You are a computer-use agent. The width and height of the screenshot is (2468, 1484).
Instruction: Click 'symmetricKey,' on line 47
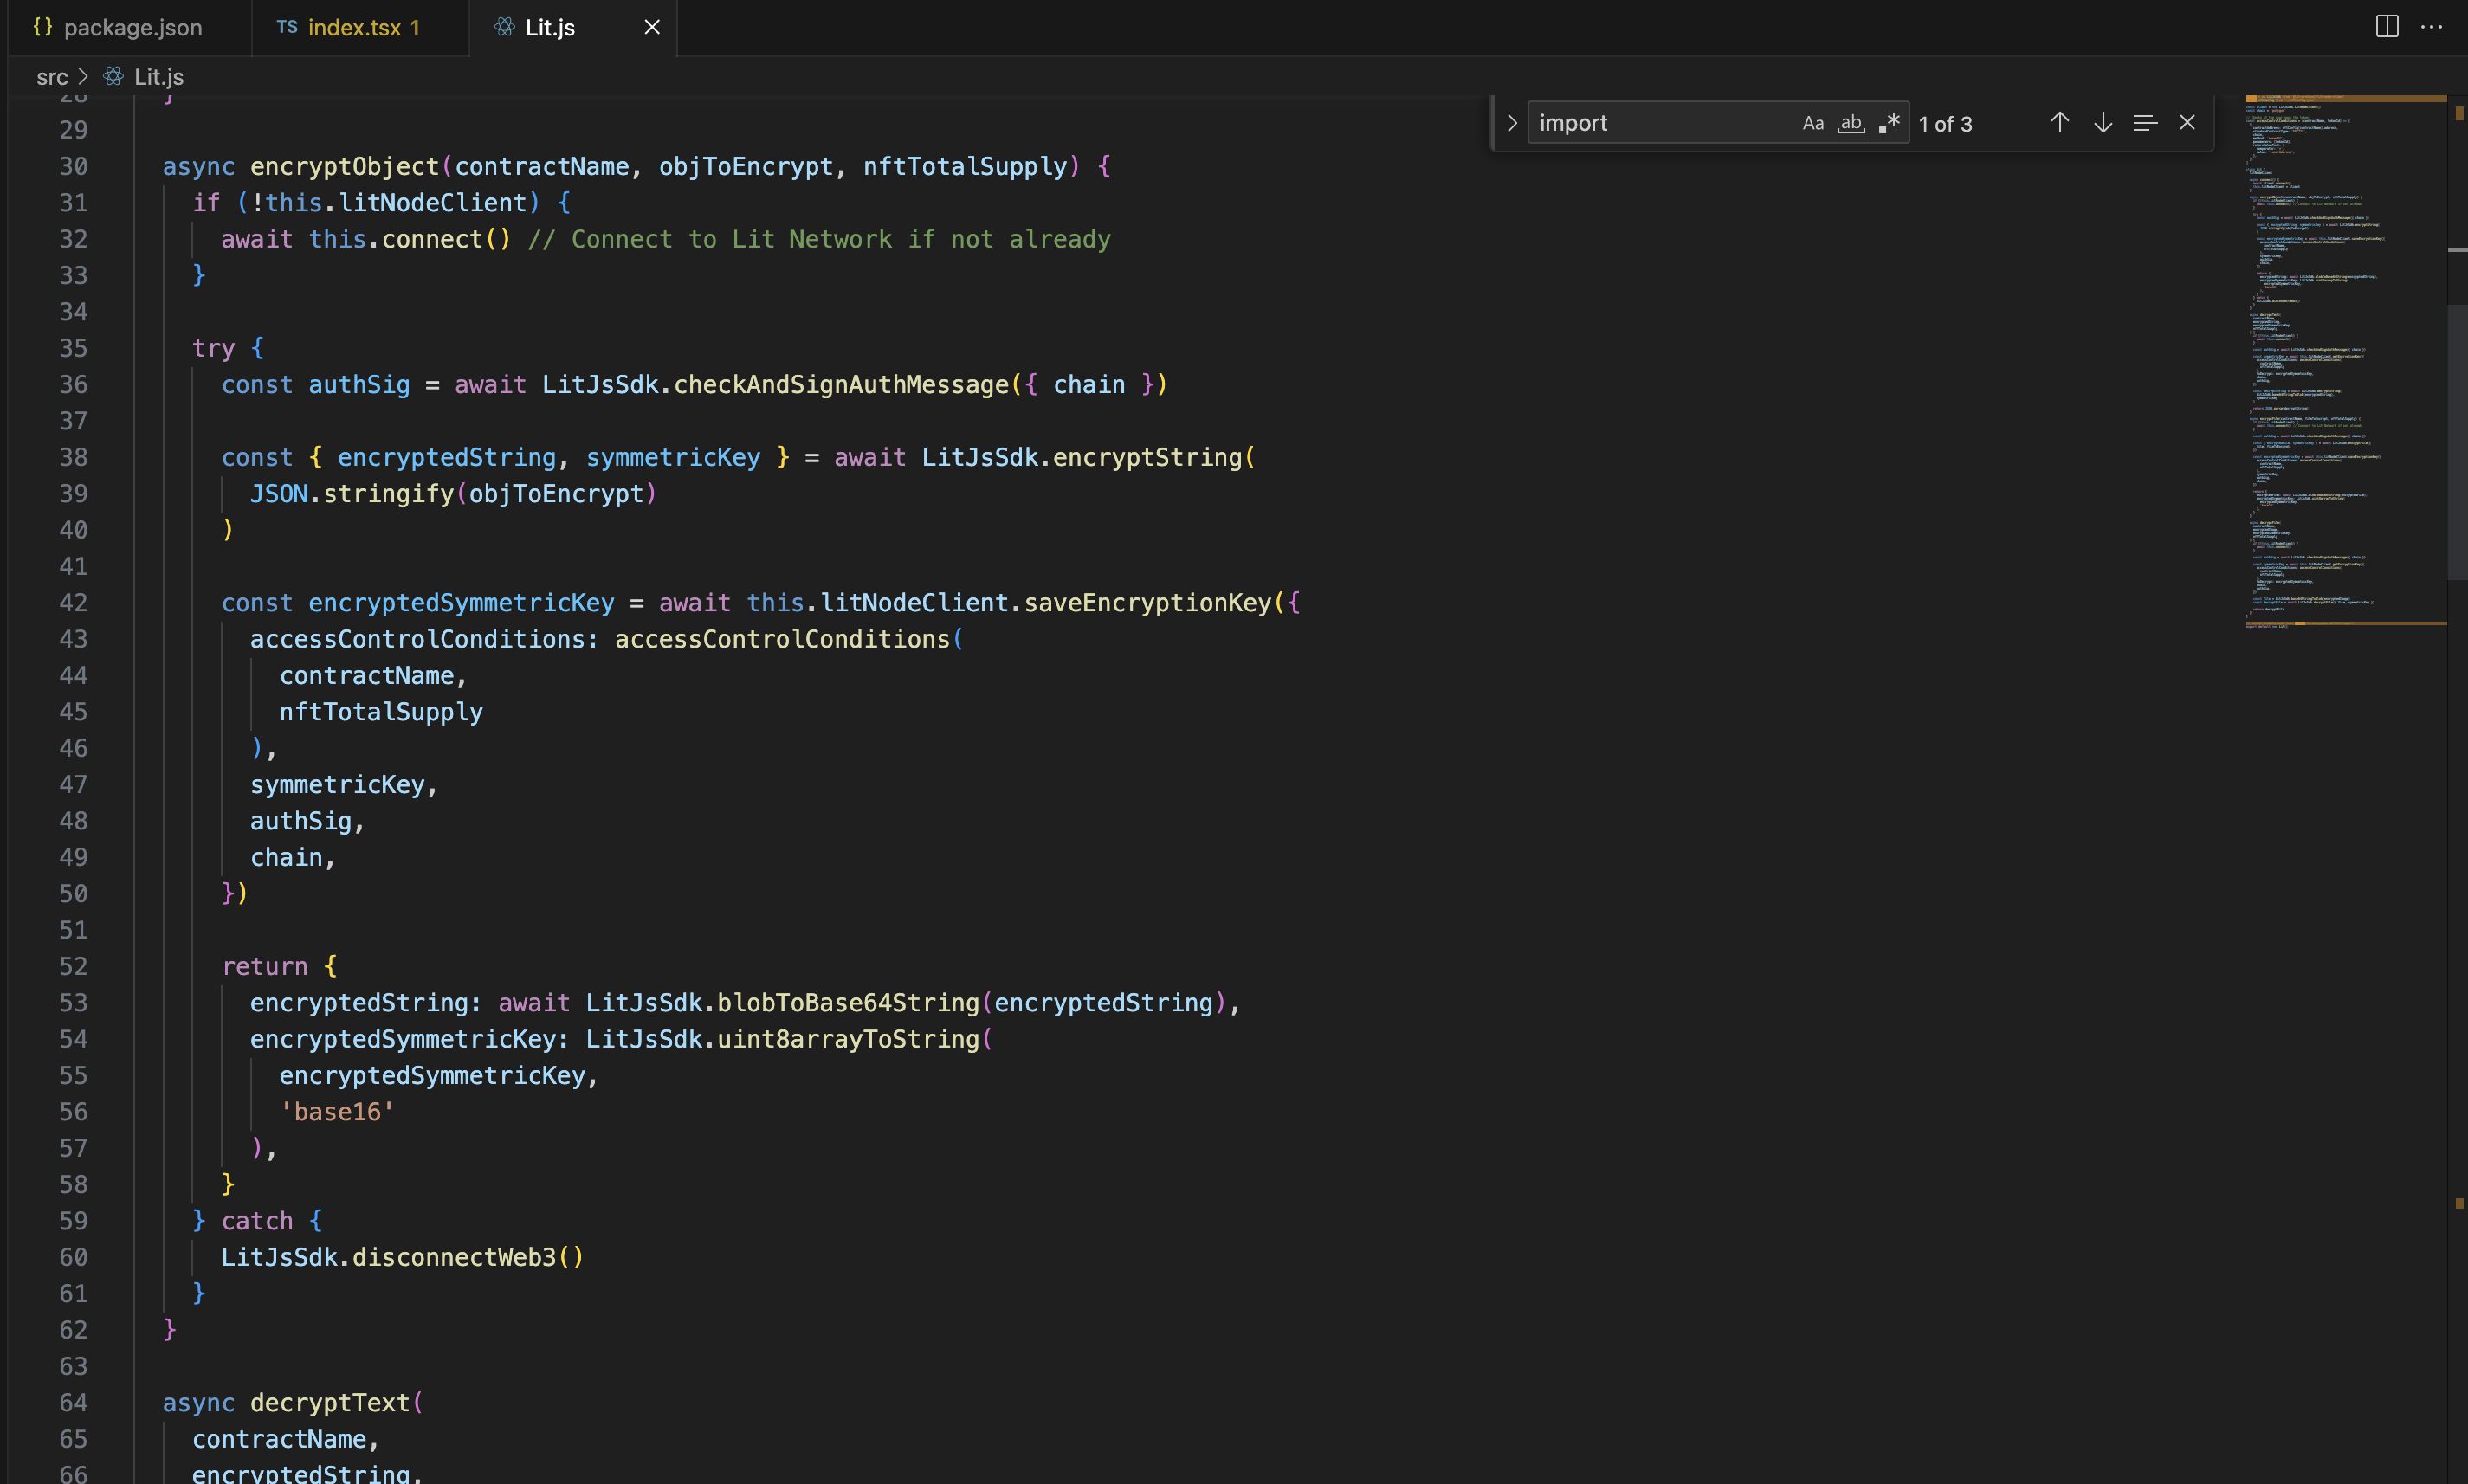pos(344,784)
